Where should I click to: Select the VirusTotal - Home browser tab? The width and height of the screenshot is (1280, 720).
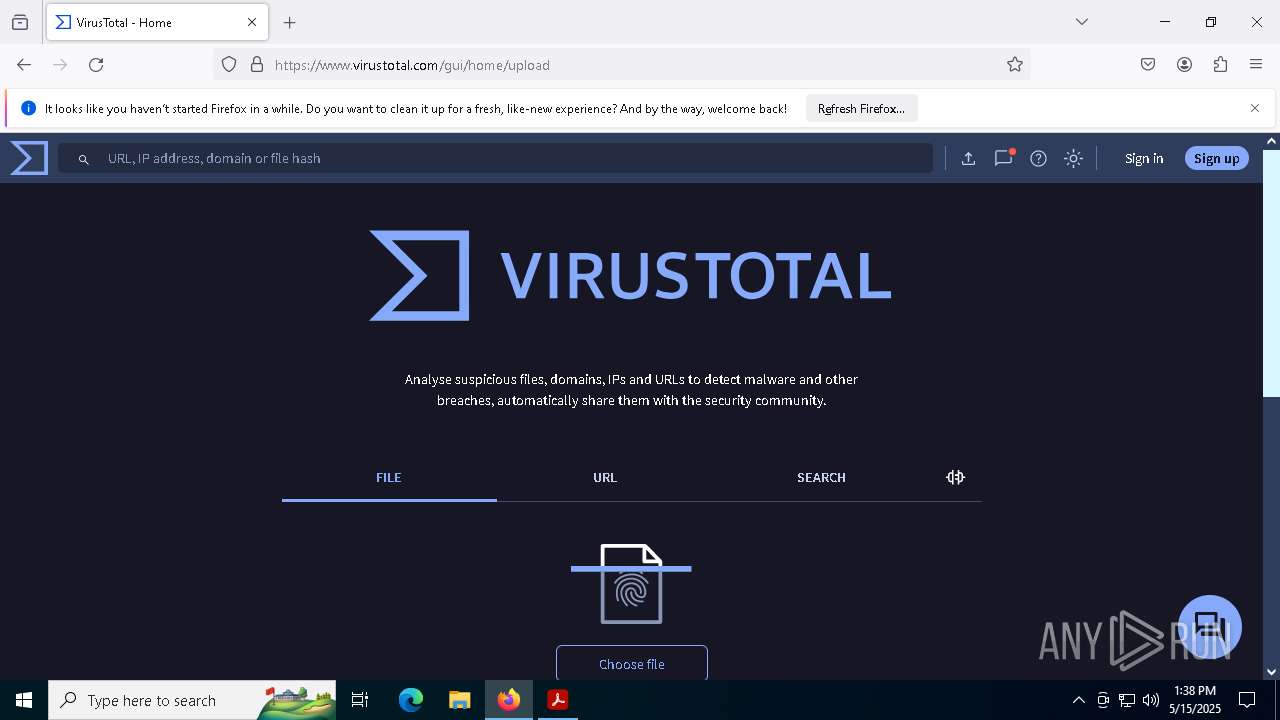coord(156,22)
